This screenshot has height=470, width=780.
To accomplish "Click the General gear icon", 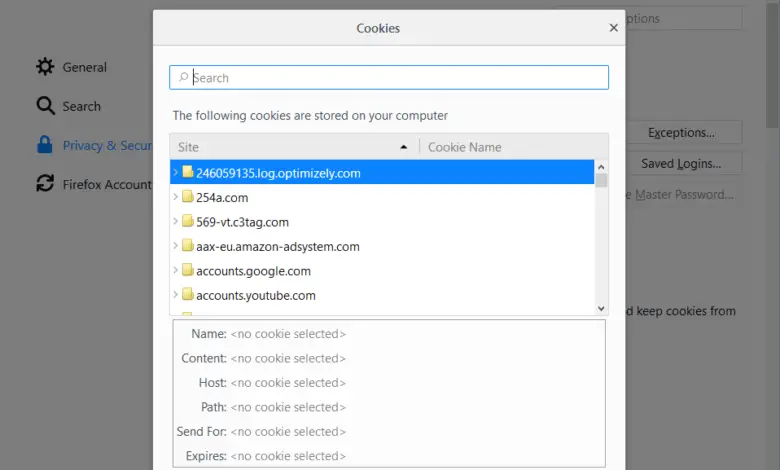I will click(x=45, y=67).
